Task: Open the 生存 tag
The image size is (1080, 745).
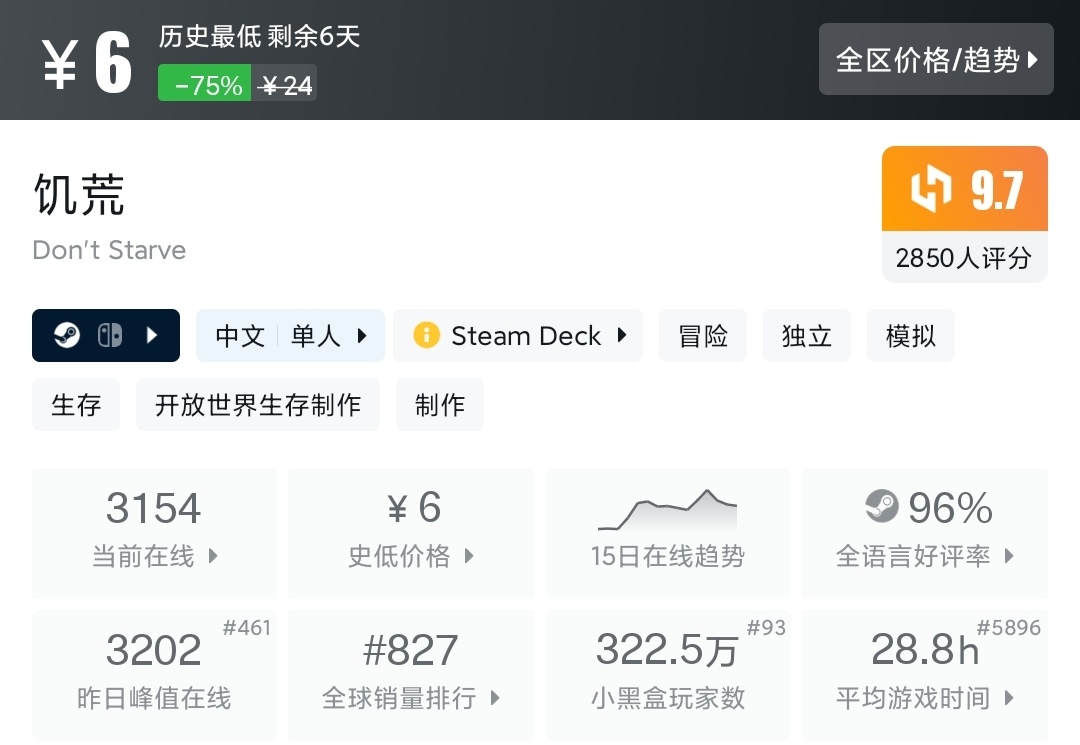Action: tap(76, 404)
